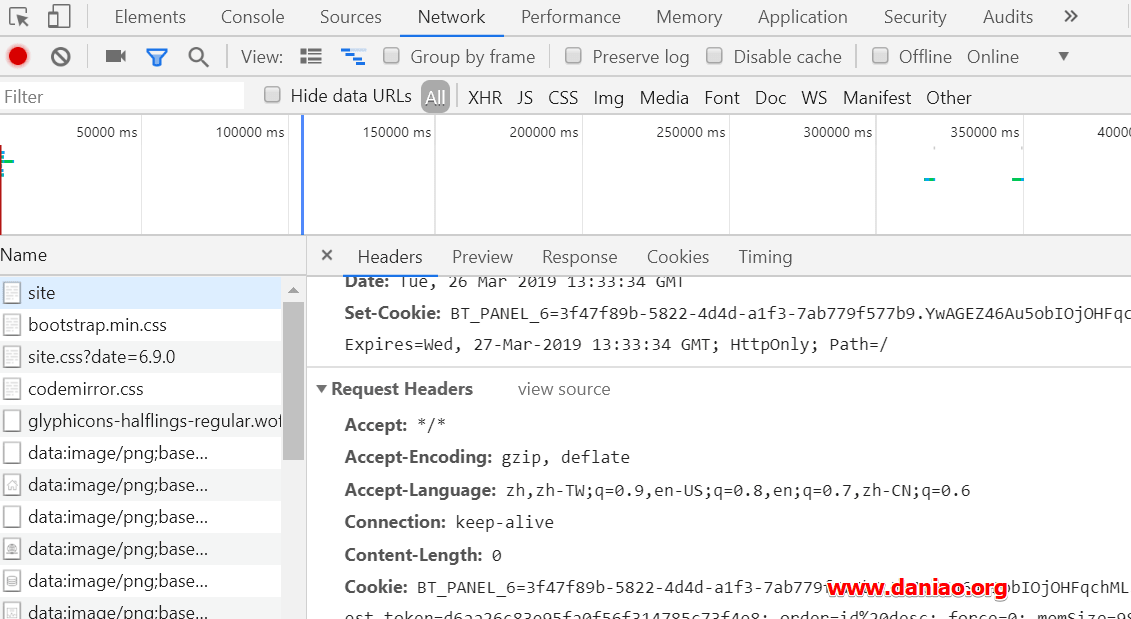Screen dimensions: 1131x619
Task: Stop recording network log
Action: pos(18,57)
